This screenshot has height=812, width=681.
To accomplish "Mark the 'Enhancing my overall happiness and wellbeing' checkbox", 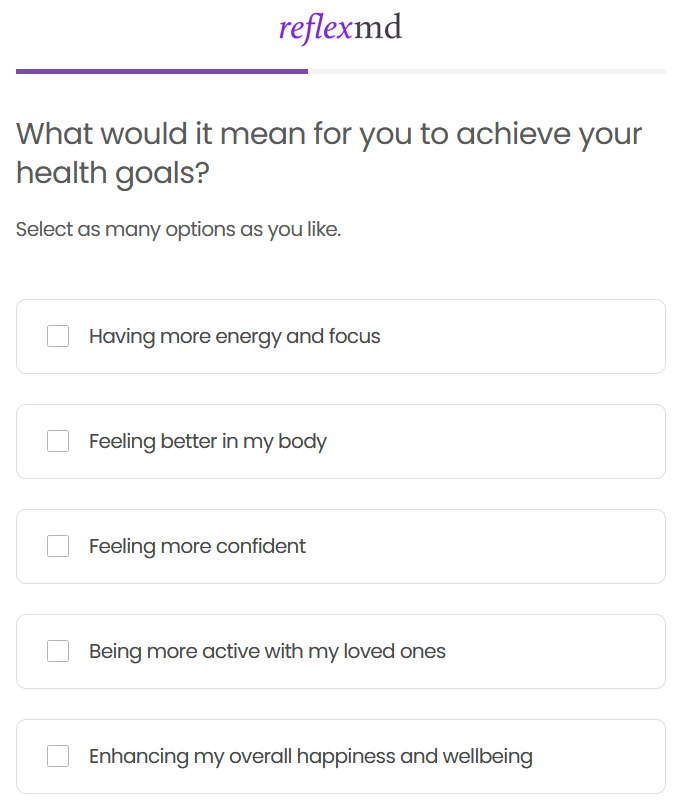I will (58, 756).
